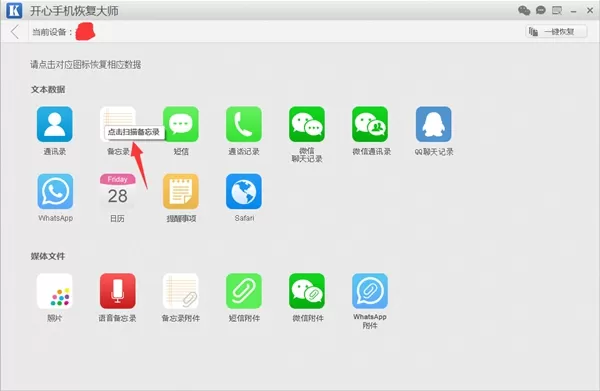This screenshot has height=391, width=600.
Task: Open the 语音备忘录 voice memo icon
Action: tap(118, 291)
